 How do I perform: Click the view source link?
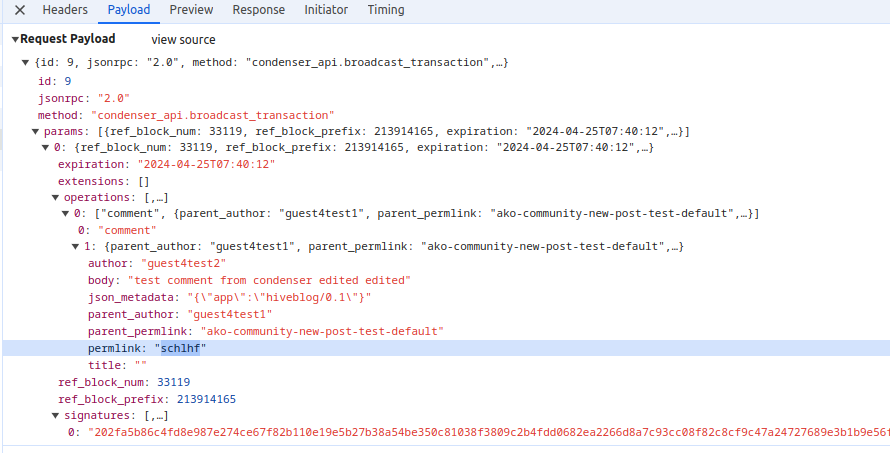pyautogui.click(x=183, y=40)
